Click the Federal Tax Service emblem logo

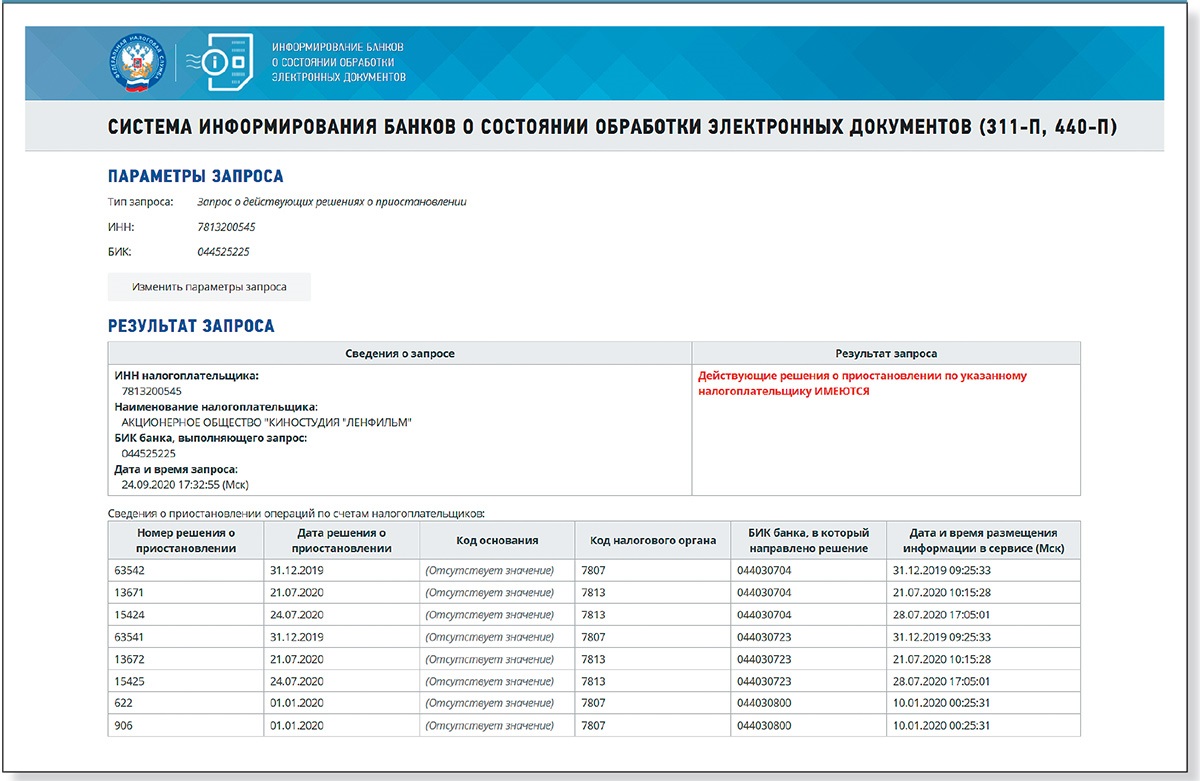134,63
